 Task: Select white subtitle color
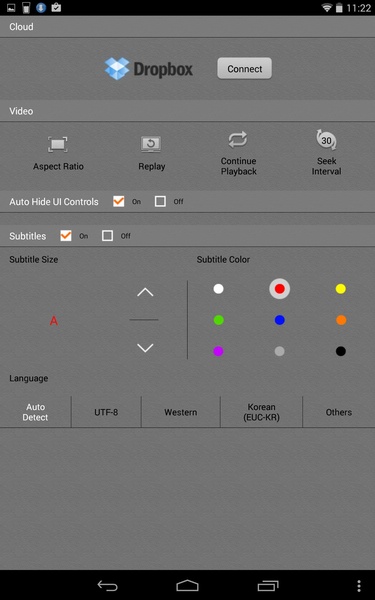pyautogui.click(x=218, y=289)
